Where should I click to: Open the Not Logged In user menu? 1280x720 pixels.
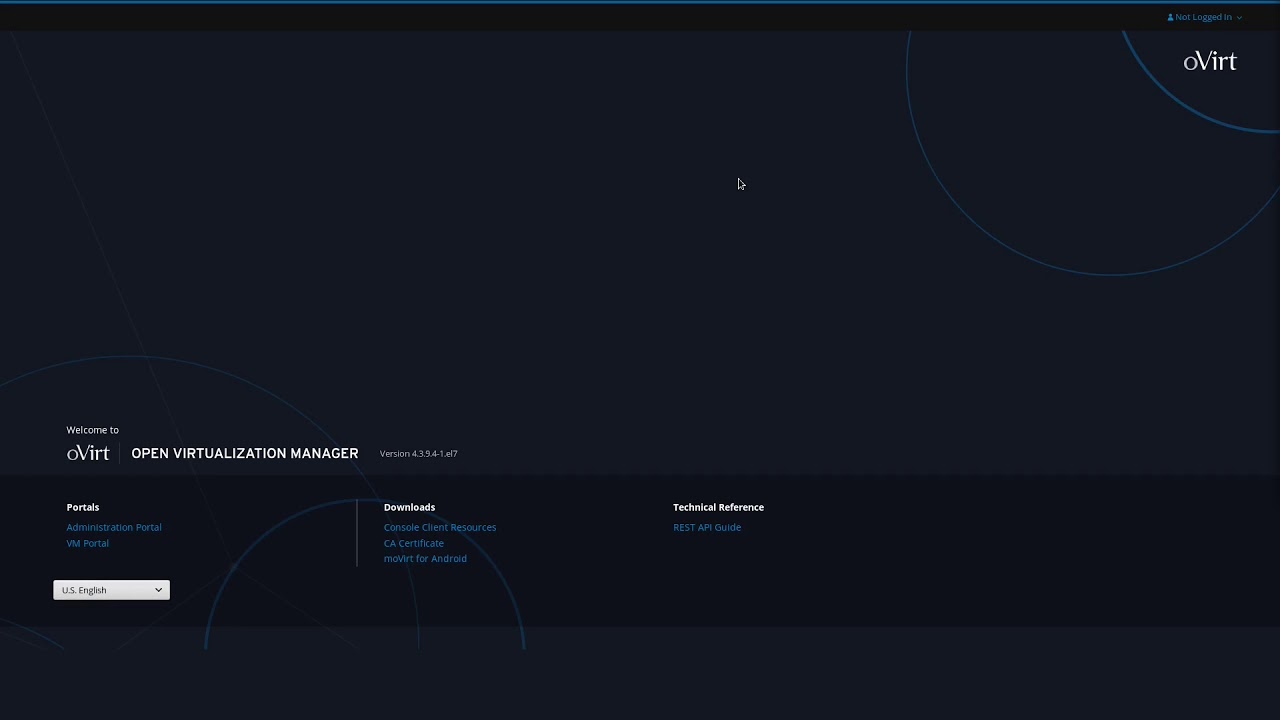[1205, 17]
